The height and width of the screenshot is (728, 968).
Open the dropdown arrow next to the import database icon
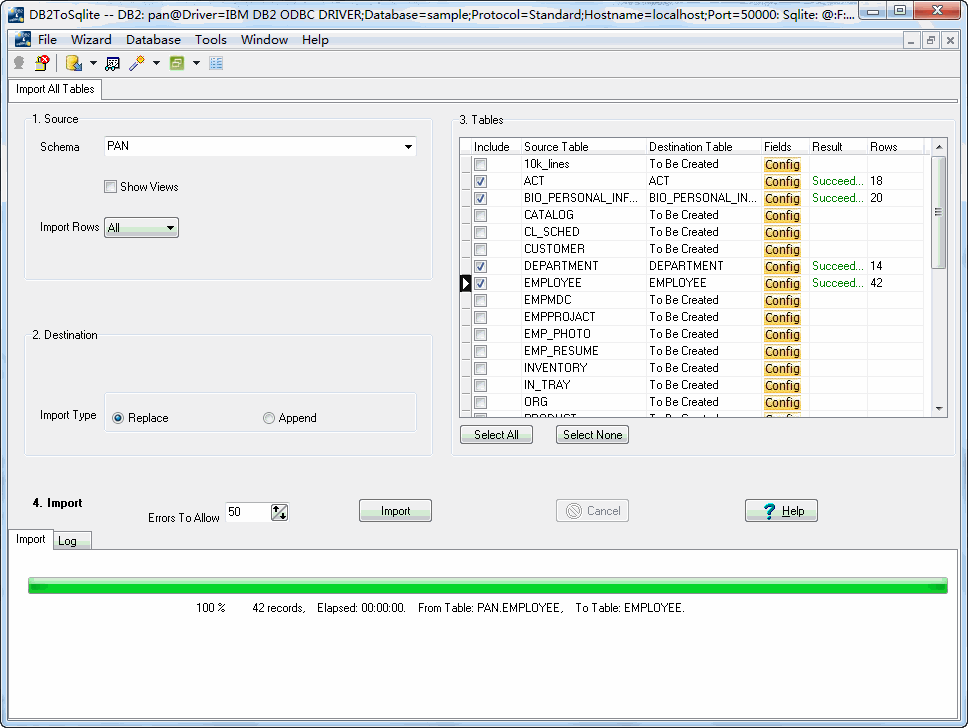(x=93, y=63)
